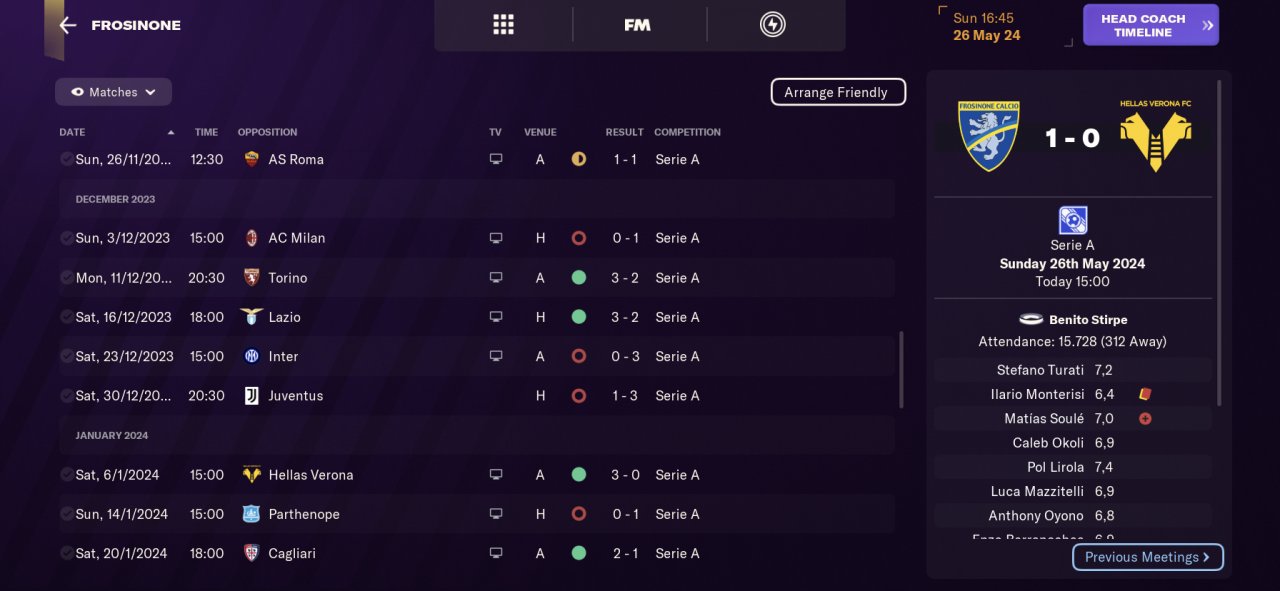
Task: Toggle the checkmark on Cagliari fixture row
Action: [x=66, y=553]
